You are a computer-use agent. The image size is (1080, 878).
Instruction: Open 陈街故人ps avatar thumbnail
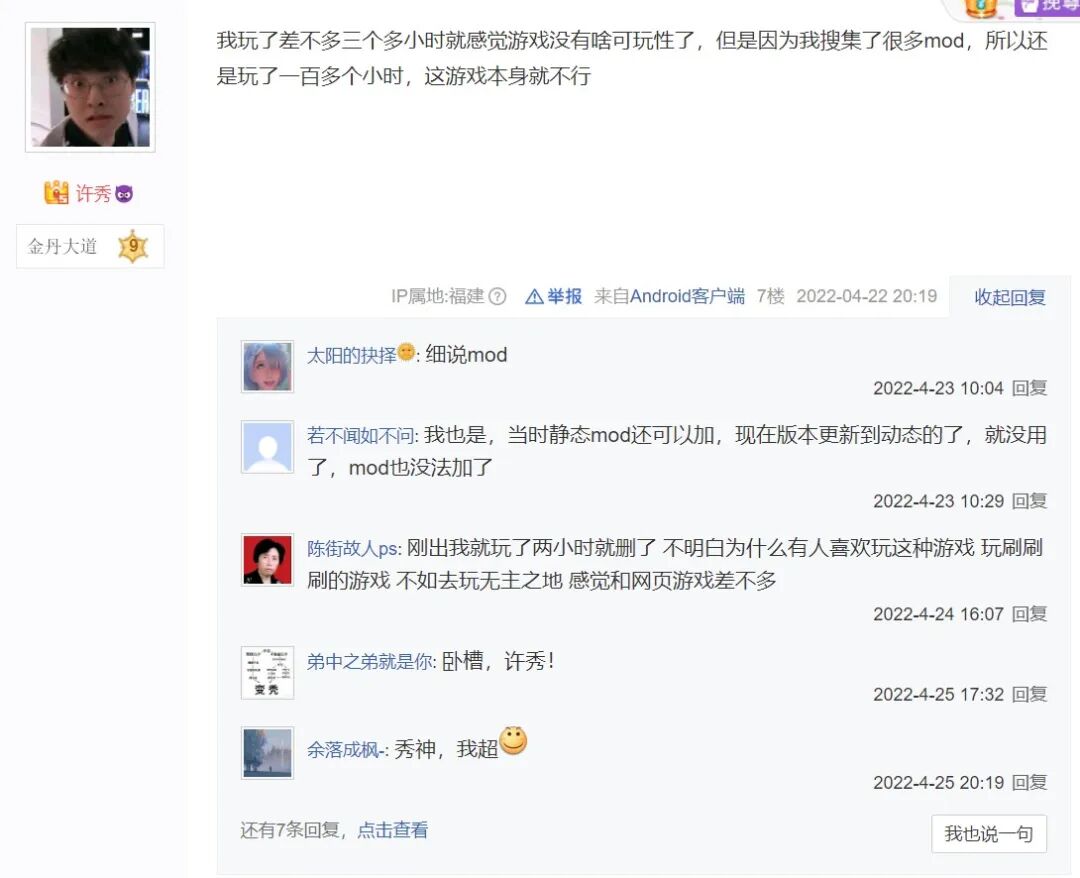pos(267,560)
